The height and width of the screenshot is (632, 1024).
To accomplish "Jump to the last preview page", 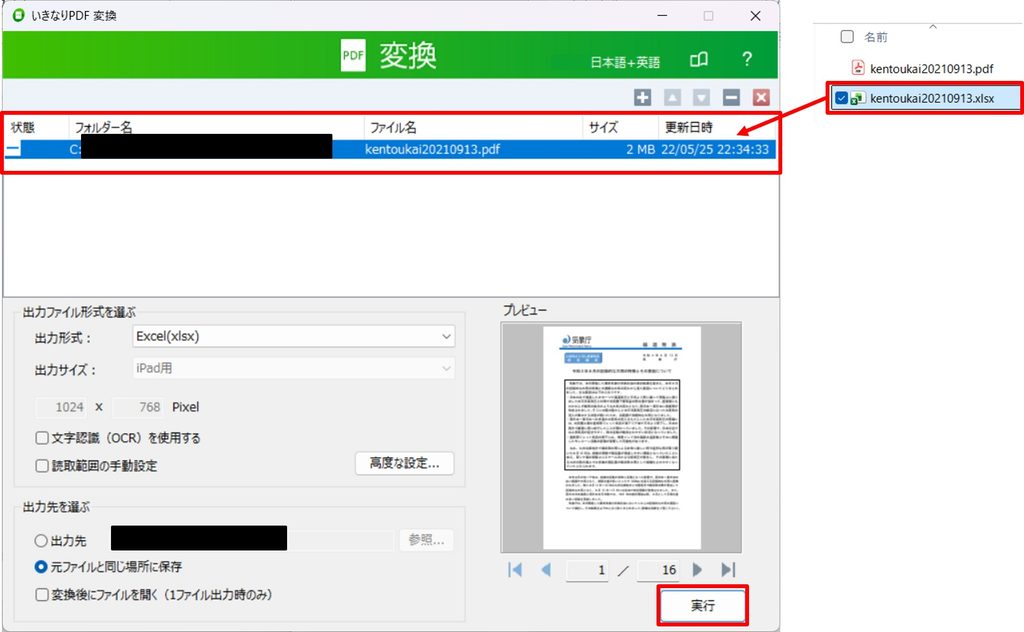I will [x=728, y=569].
